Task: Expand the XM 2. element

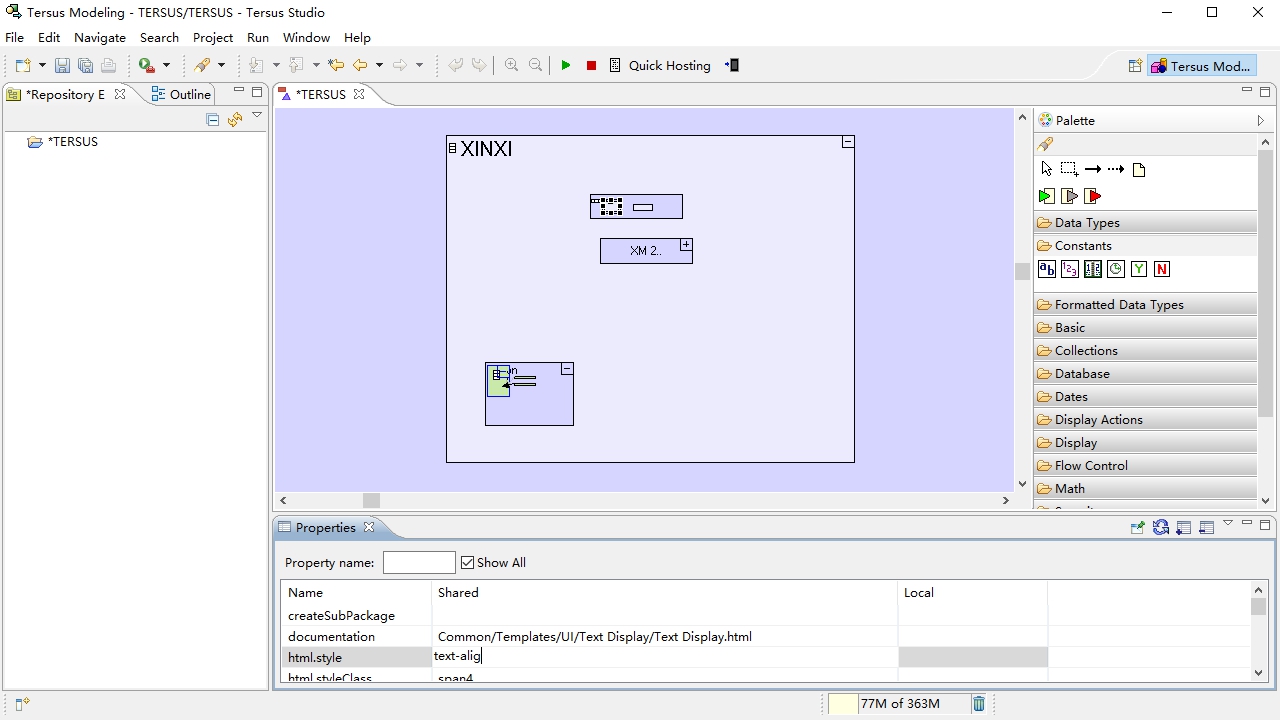Action: [x=686, y=245]
